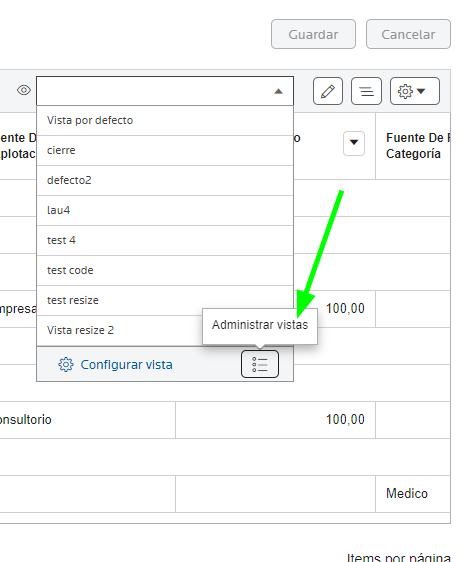Open the gear settings dropdown button
The image size is (461, 562).
[x=415, y=91]
